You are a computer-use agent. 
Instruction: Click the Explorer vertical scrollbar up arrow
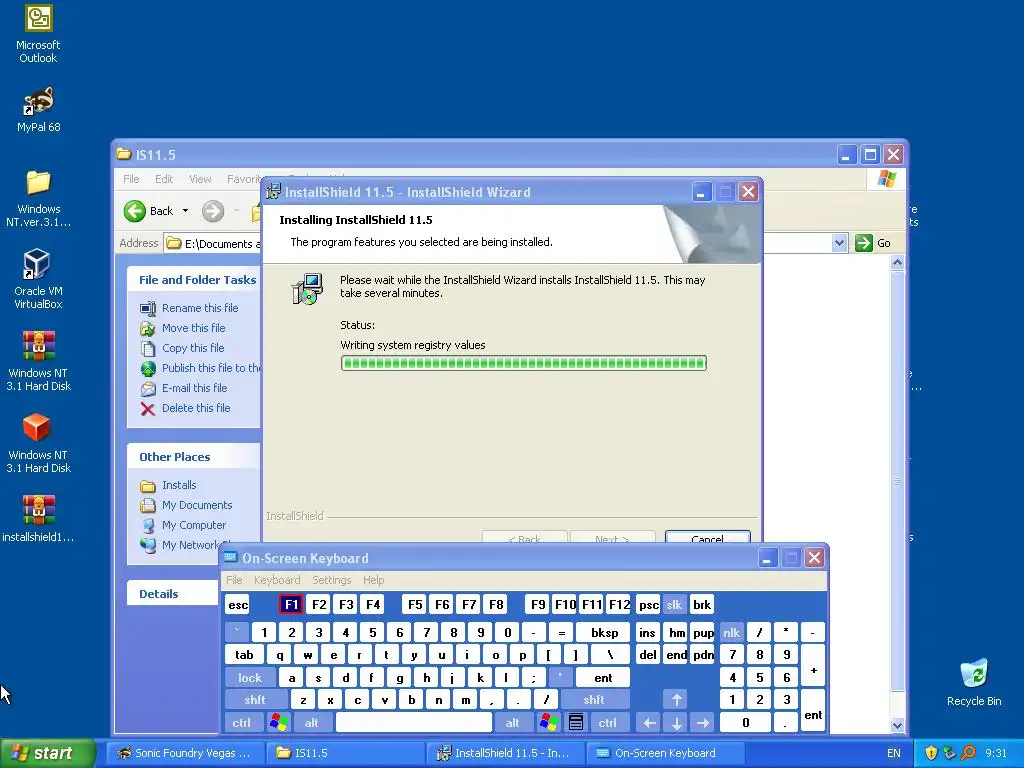[x=897, y=263]
